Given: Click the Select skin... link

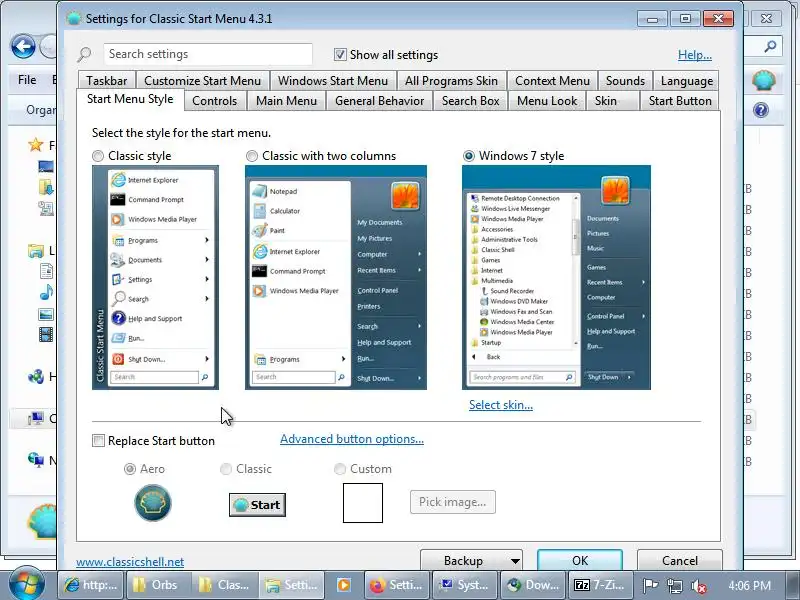Looking at the screenshot, I should pyautogui.click(x=501, y=405).
